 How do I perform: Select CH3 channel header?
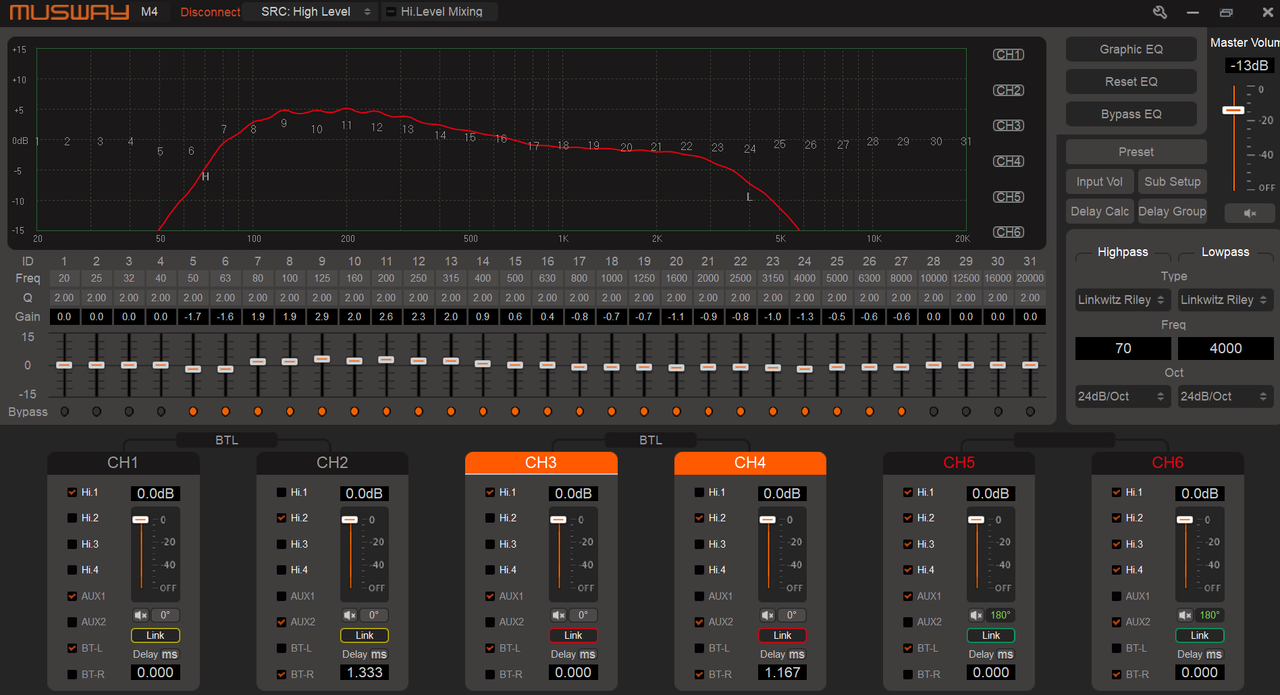click(x=541, y=463)
